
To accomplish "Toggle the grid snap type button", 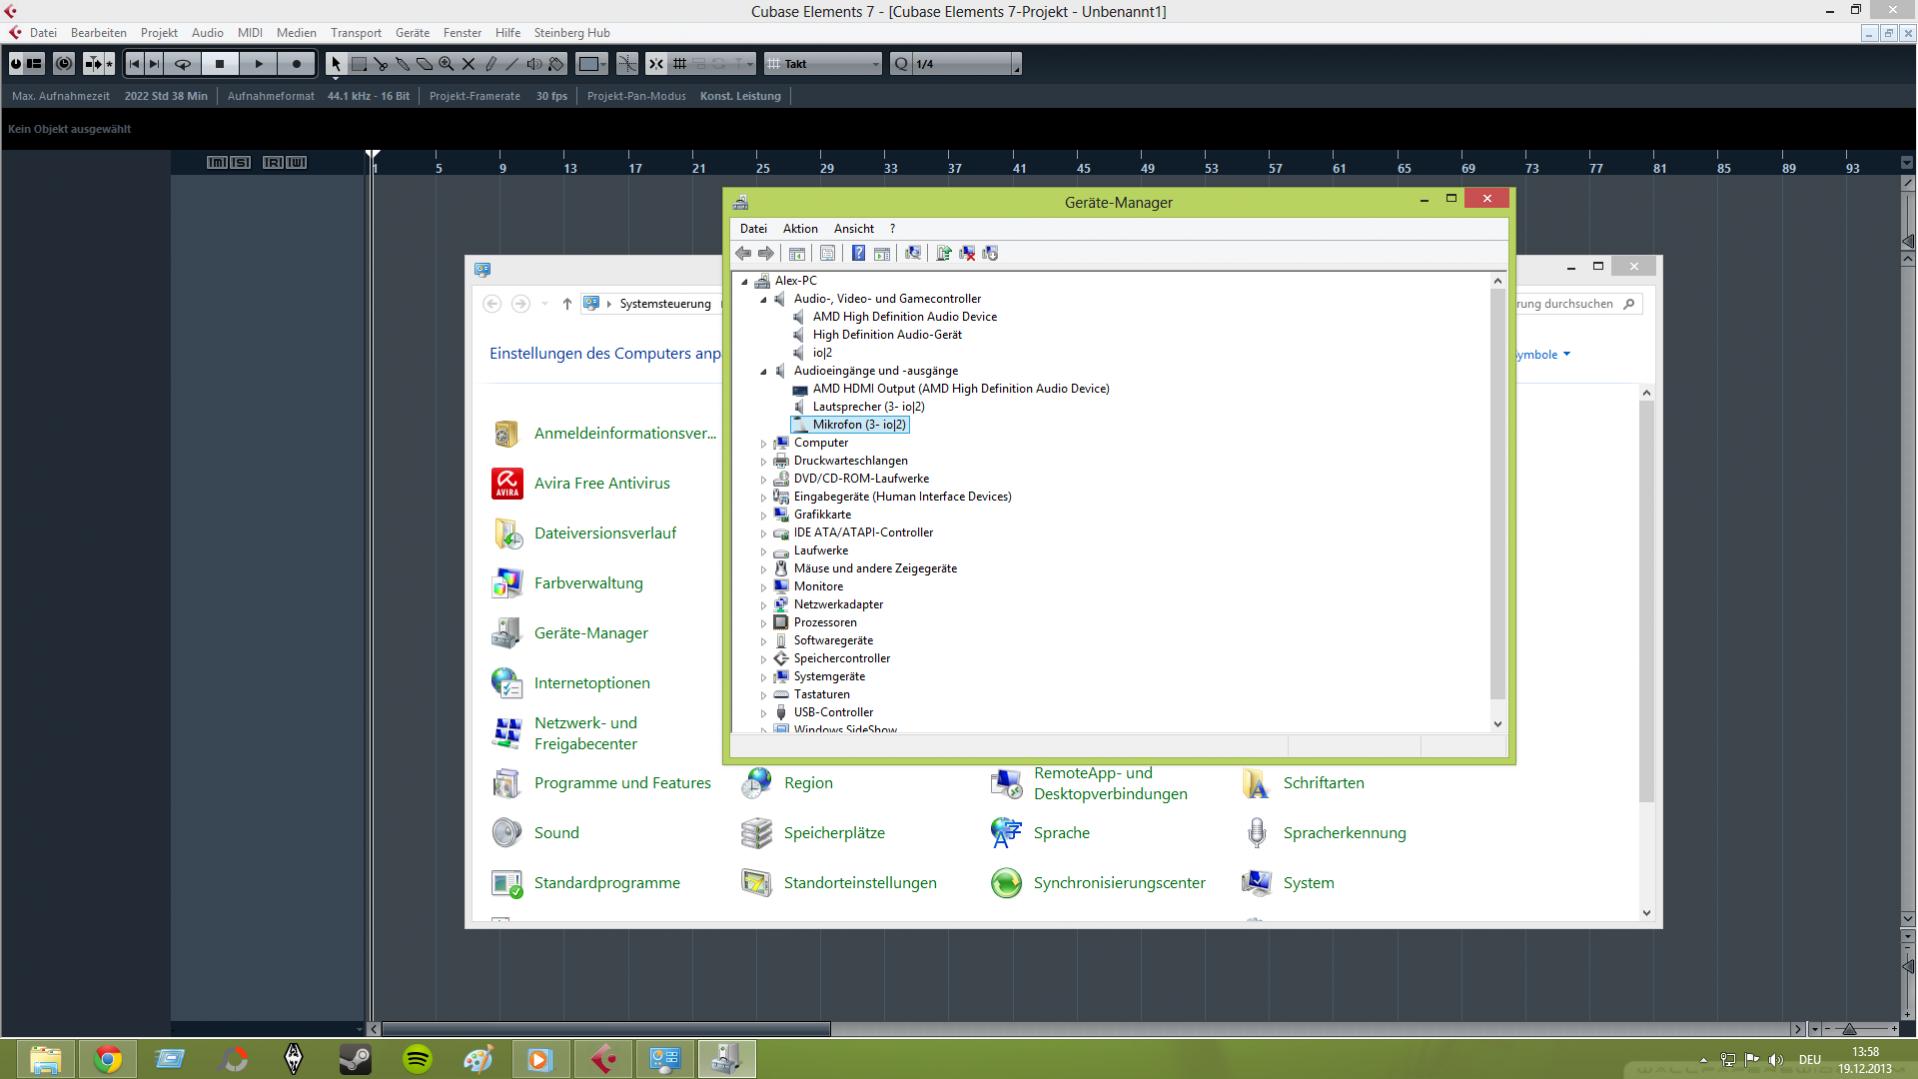I will [679, 64].
